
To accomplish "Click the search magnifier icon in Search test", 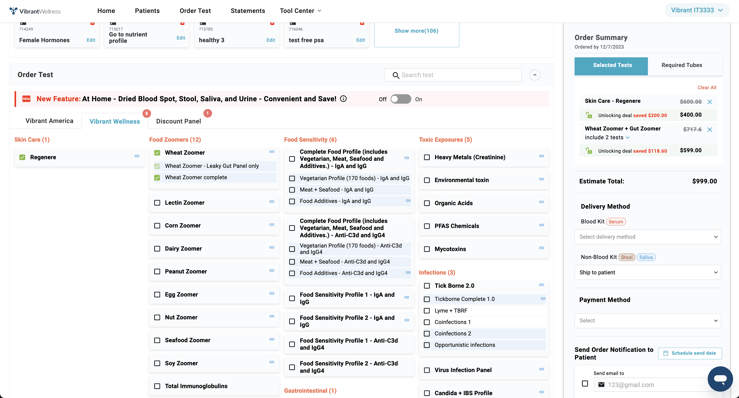I will tap(396, 75).
